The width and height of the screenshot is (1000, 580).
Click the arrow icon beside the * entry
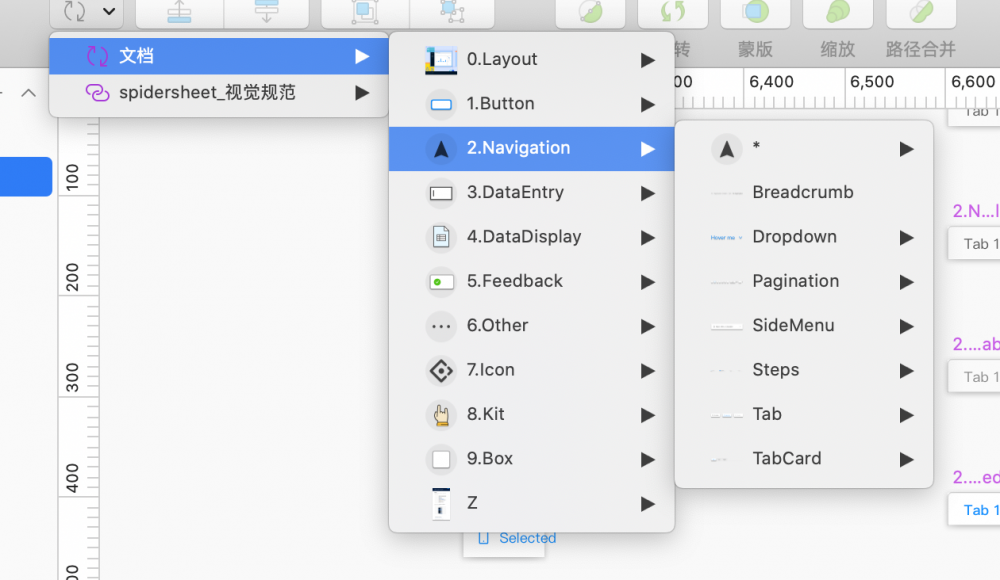point(726,149)
